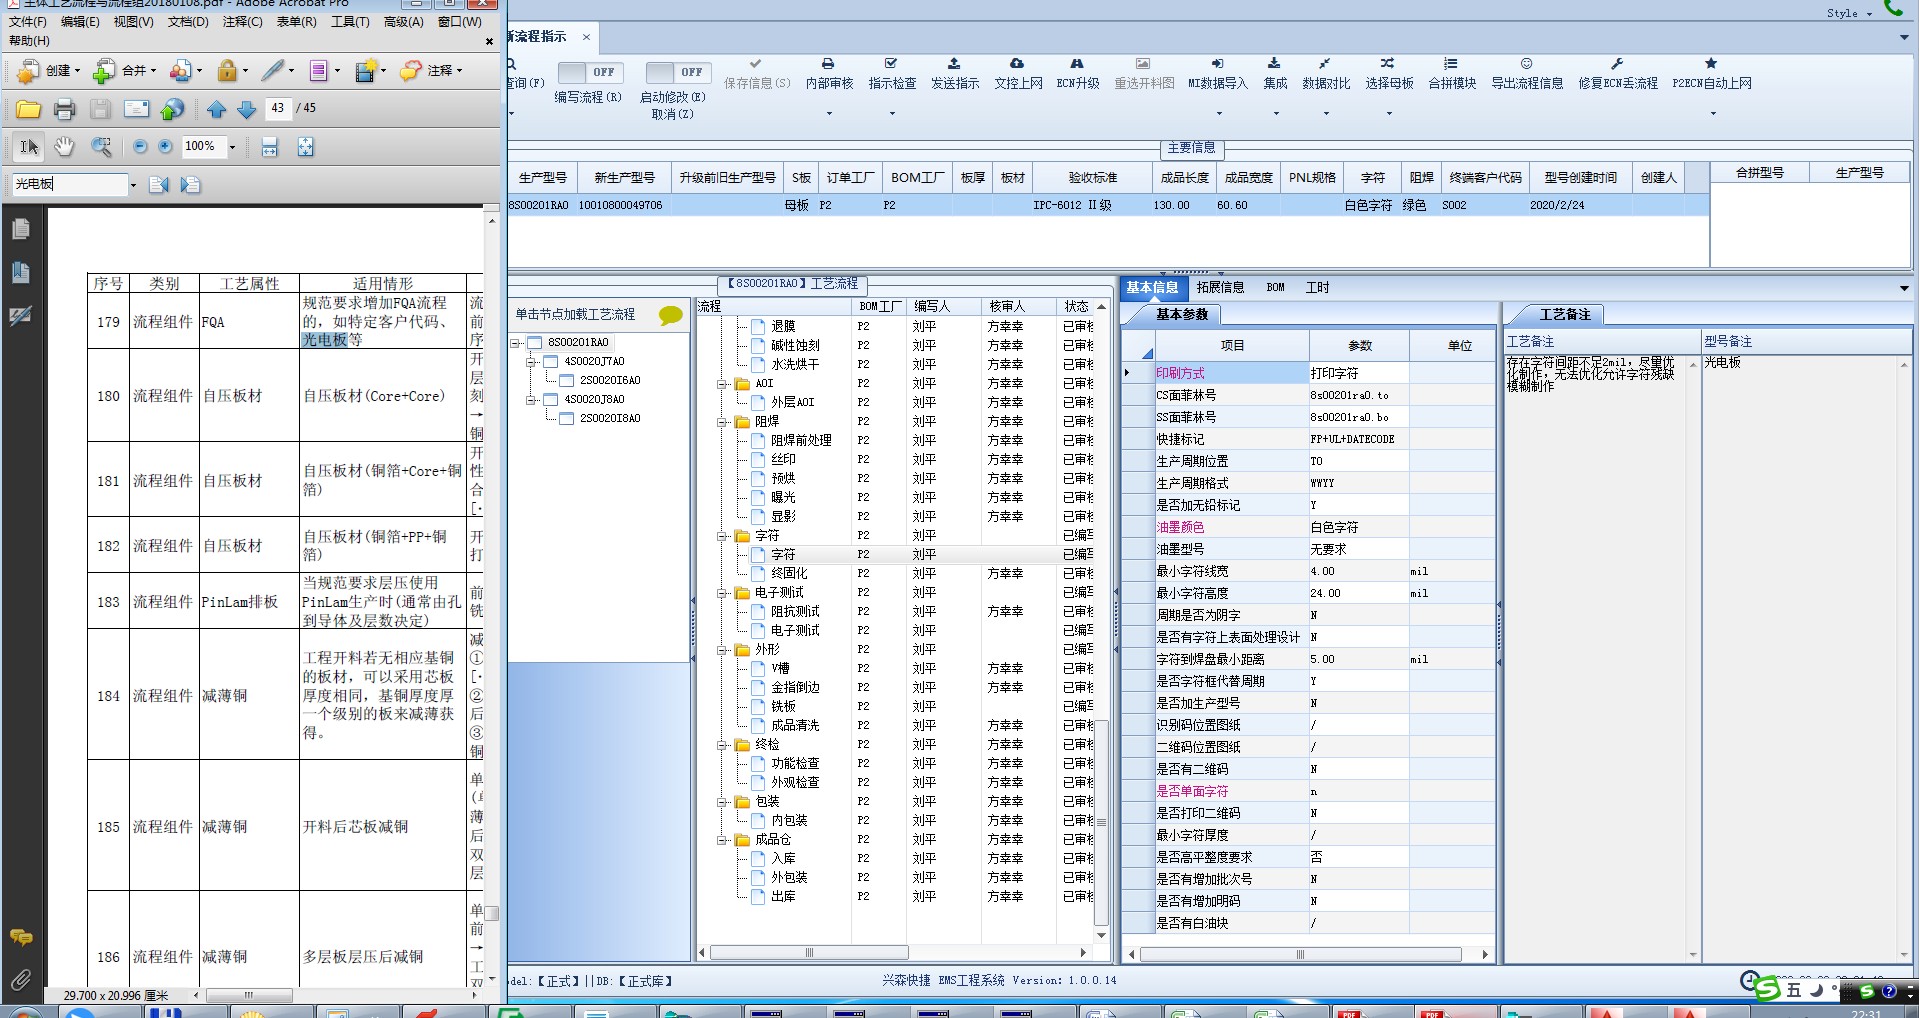Image resolution: width=1919 pixels, height=1018 pixels.
Task: Click the page number input field
Action: [278, 109]
